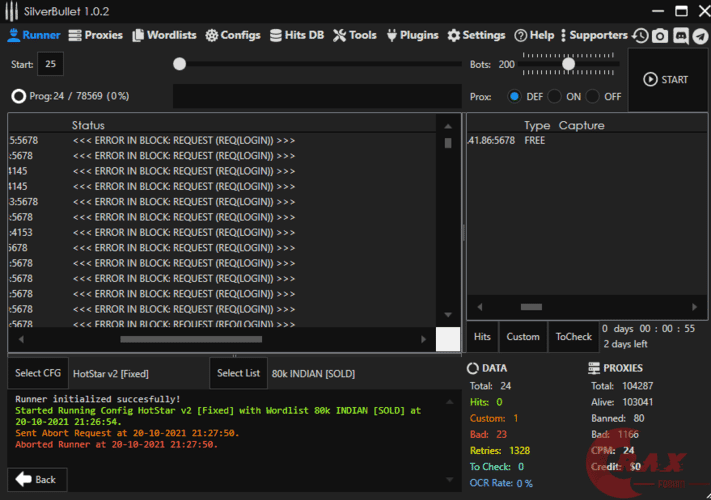The height and width of the screenshot is (500, 711).
Task: Open the Telegram icon link
Action: (700, 36)
